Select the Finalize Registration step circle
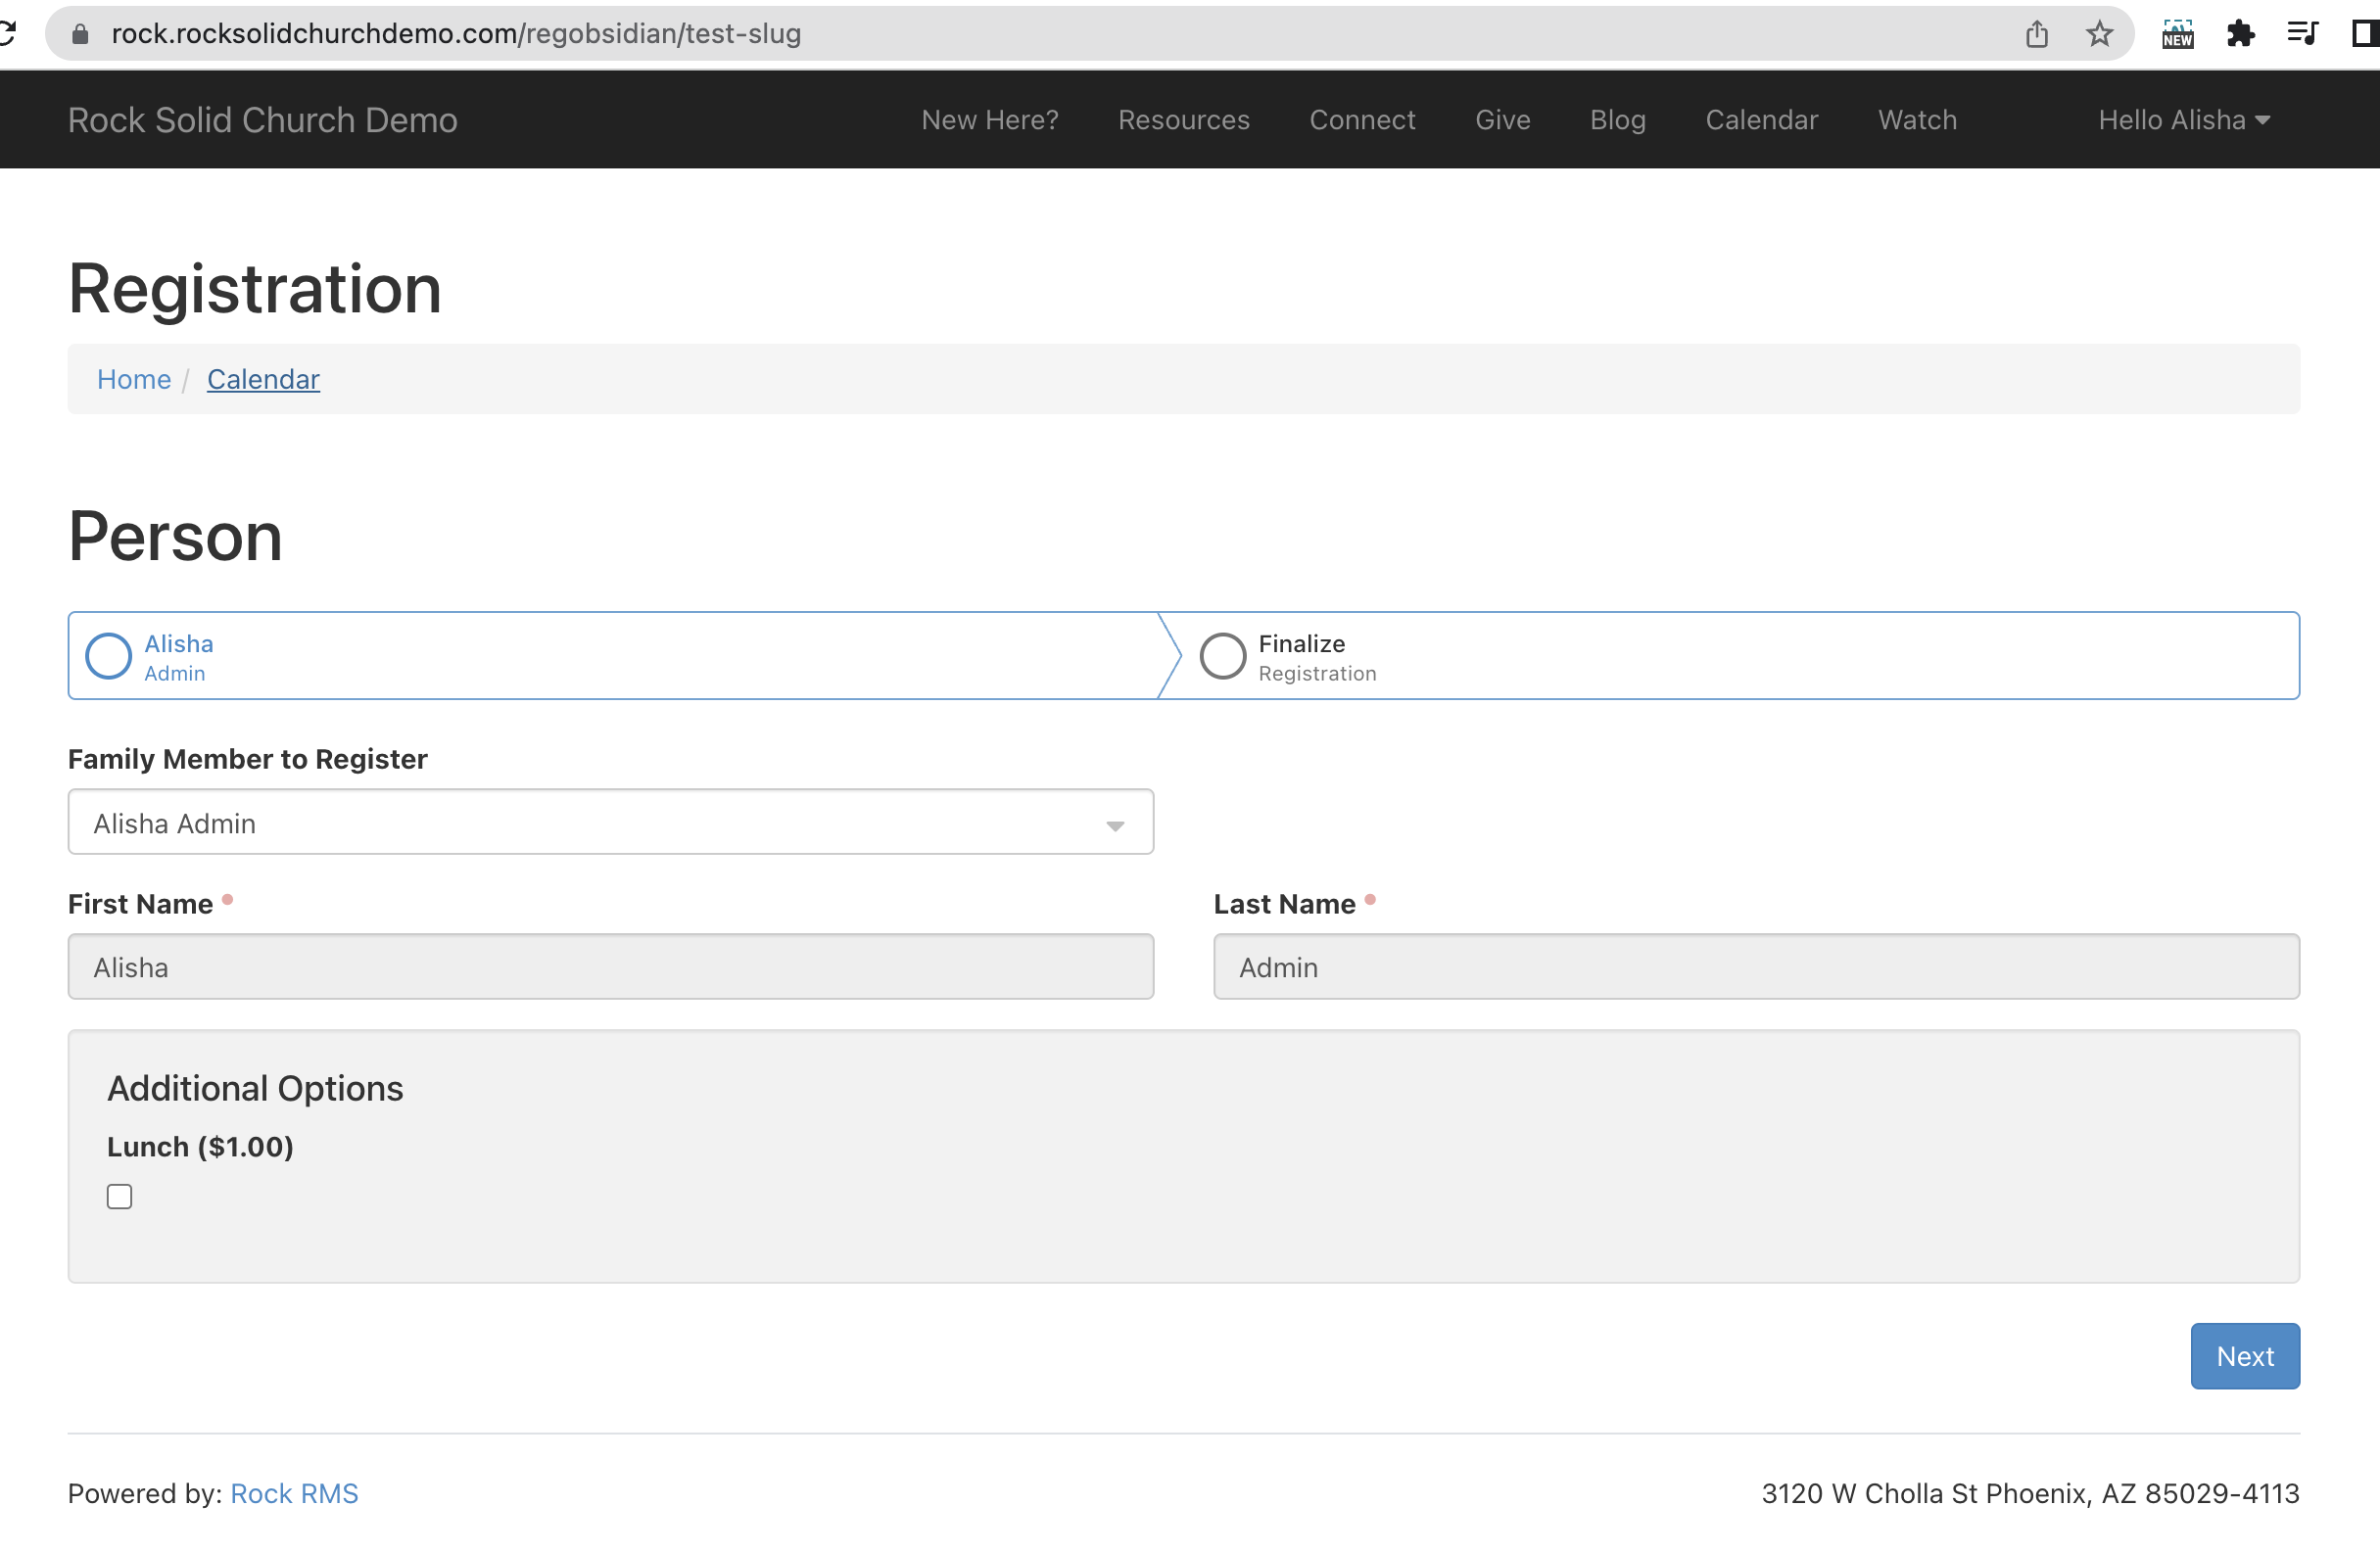Viewport: 2380px width, 1553px height. click(1222, 656)
